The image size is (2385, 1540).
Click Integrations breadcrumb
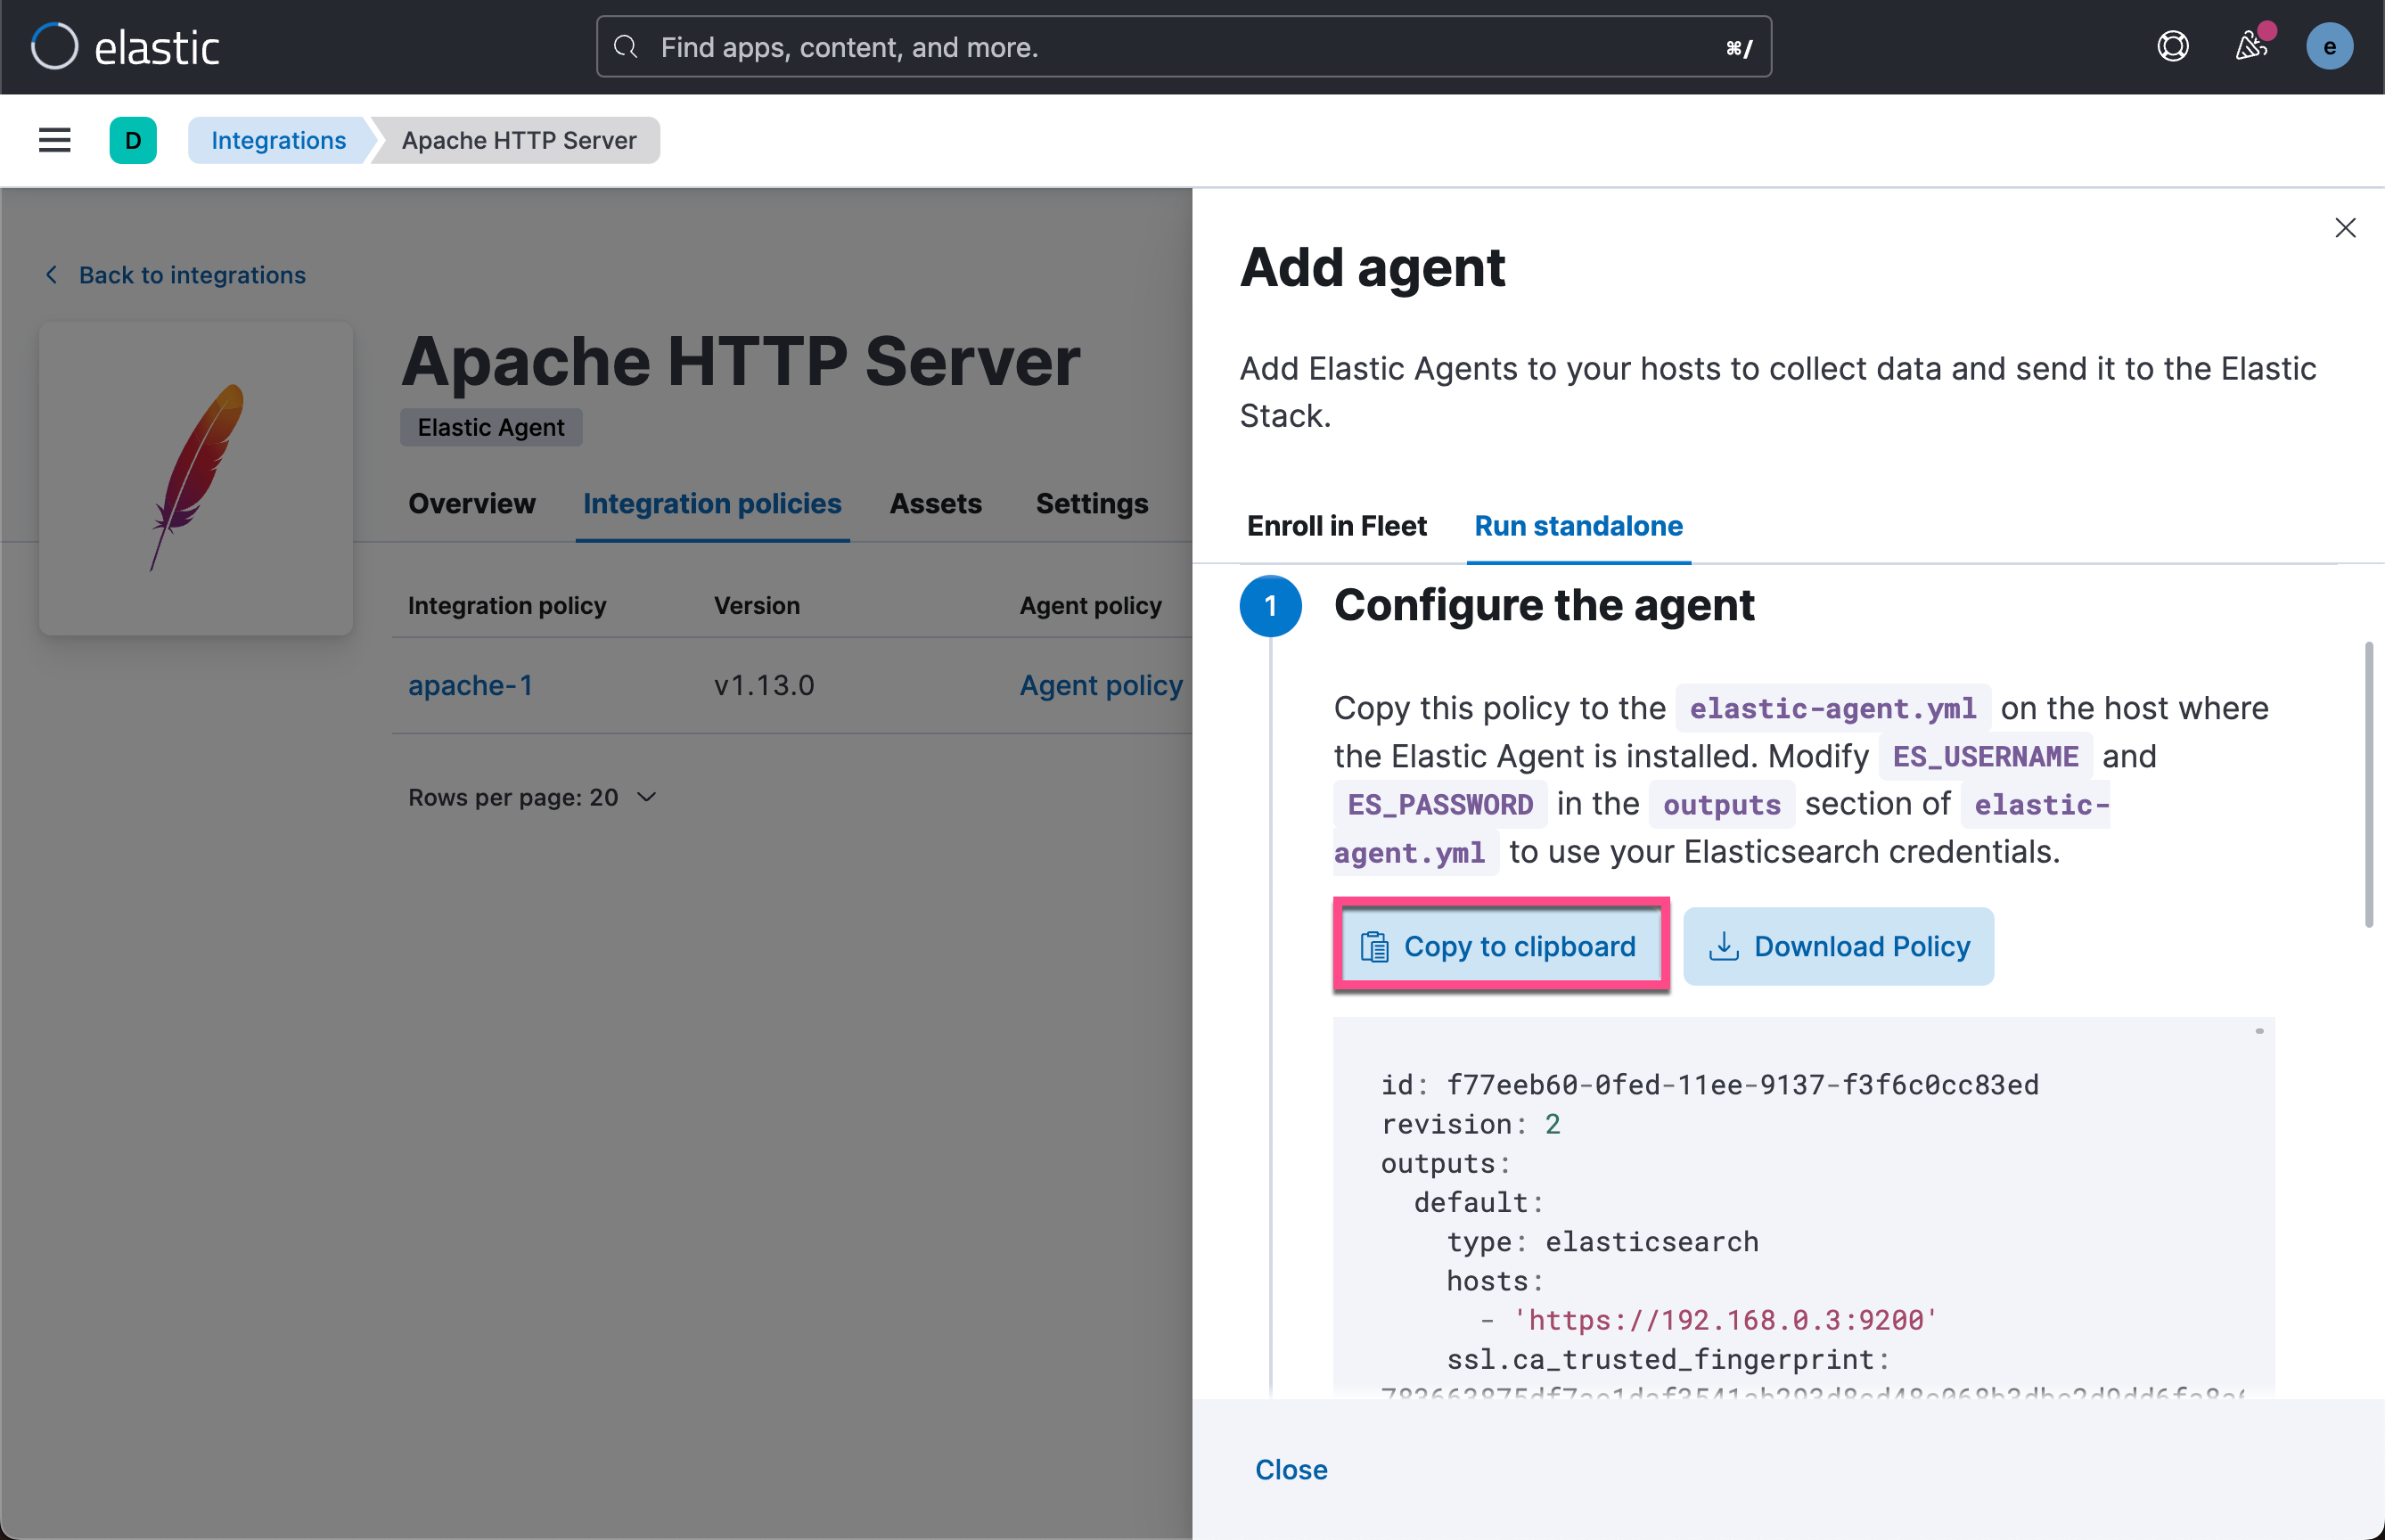[278, 140]
